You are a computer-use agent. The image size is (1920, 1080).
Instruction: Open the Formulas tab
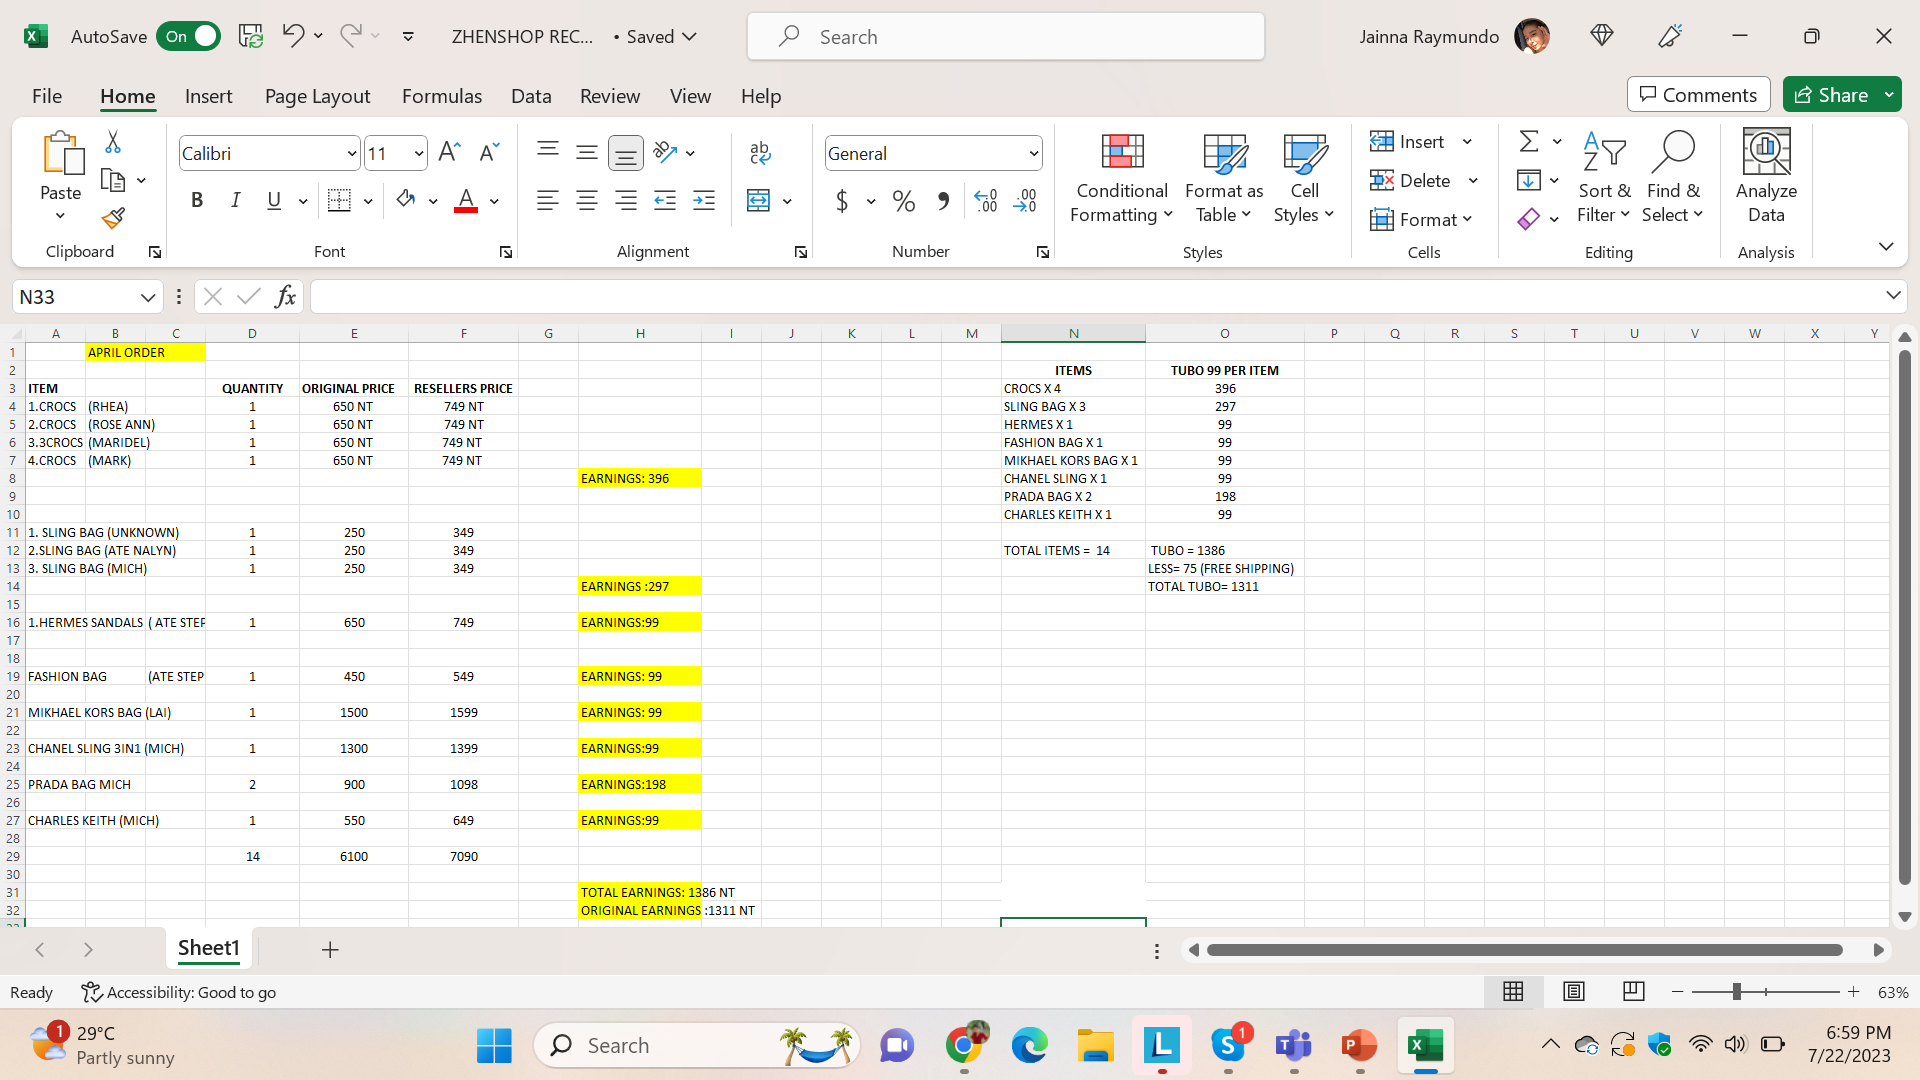(442, 96)
